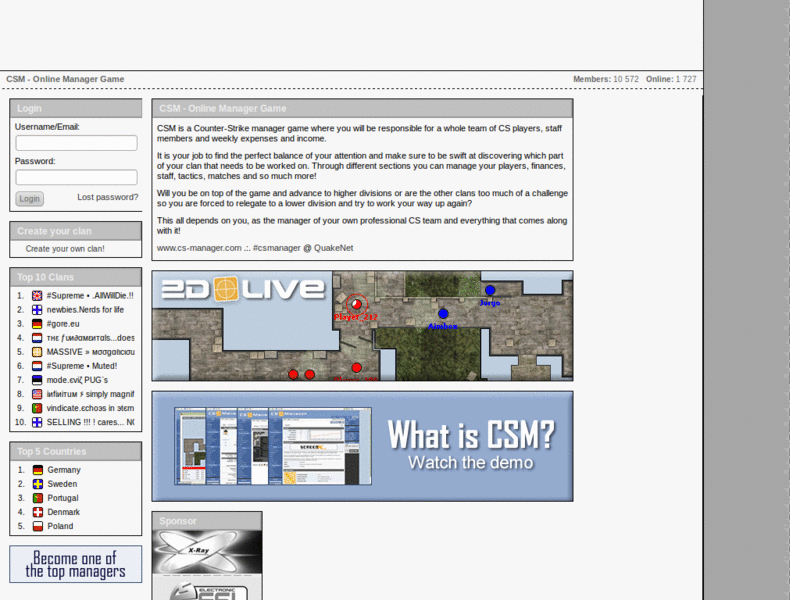The height and width of the screenshot is (600, 800).
Task: Click the Online: 1 727 counter
Action: pos(671,79)
